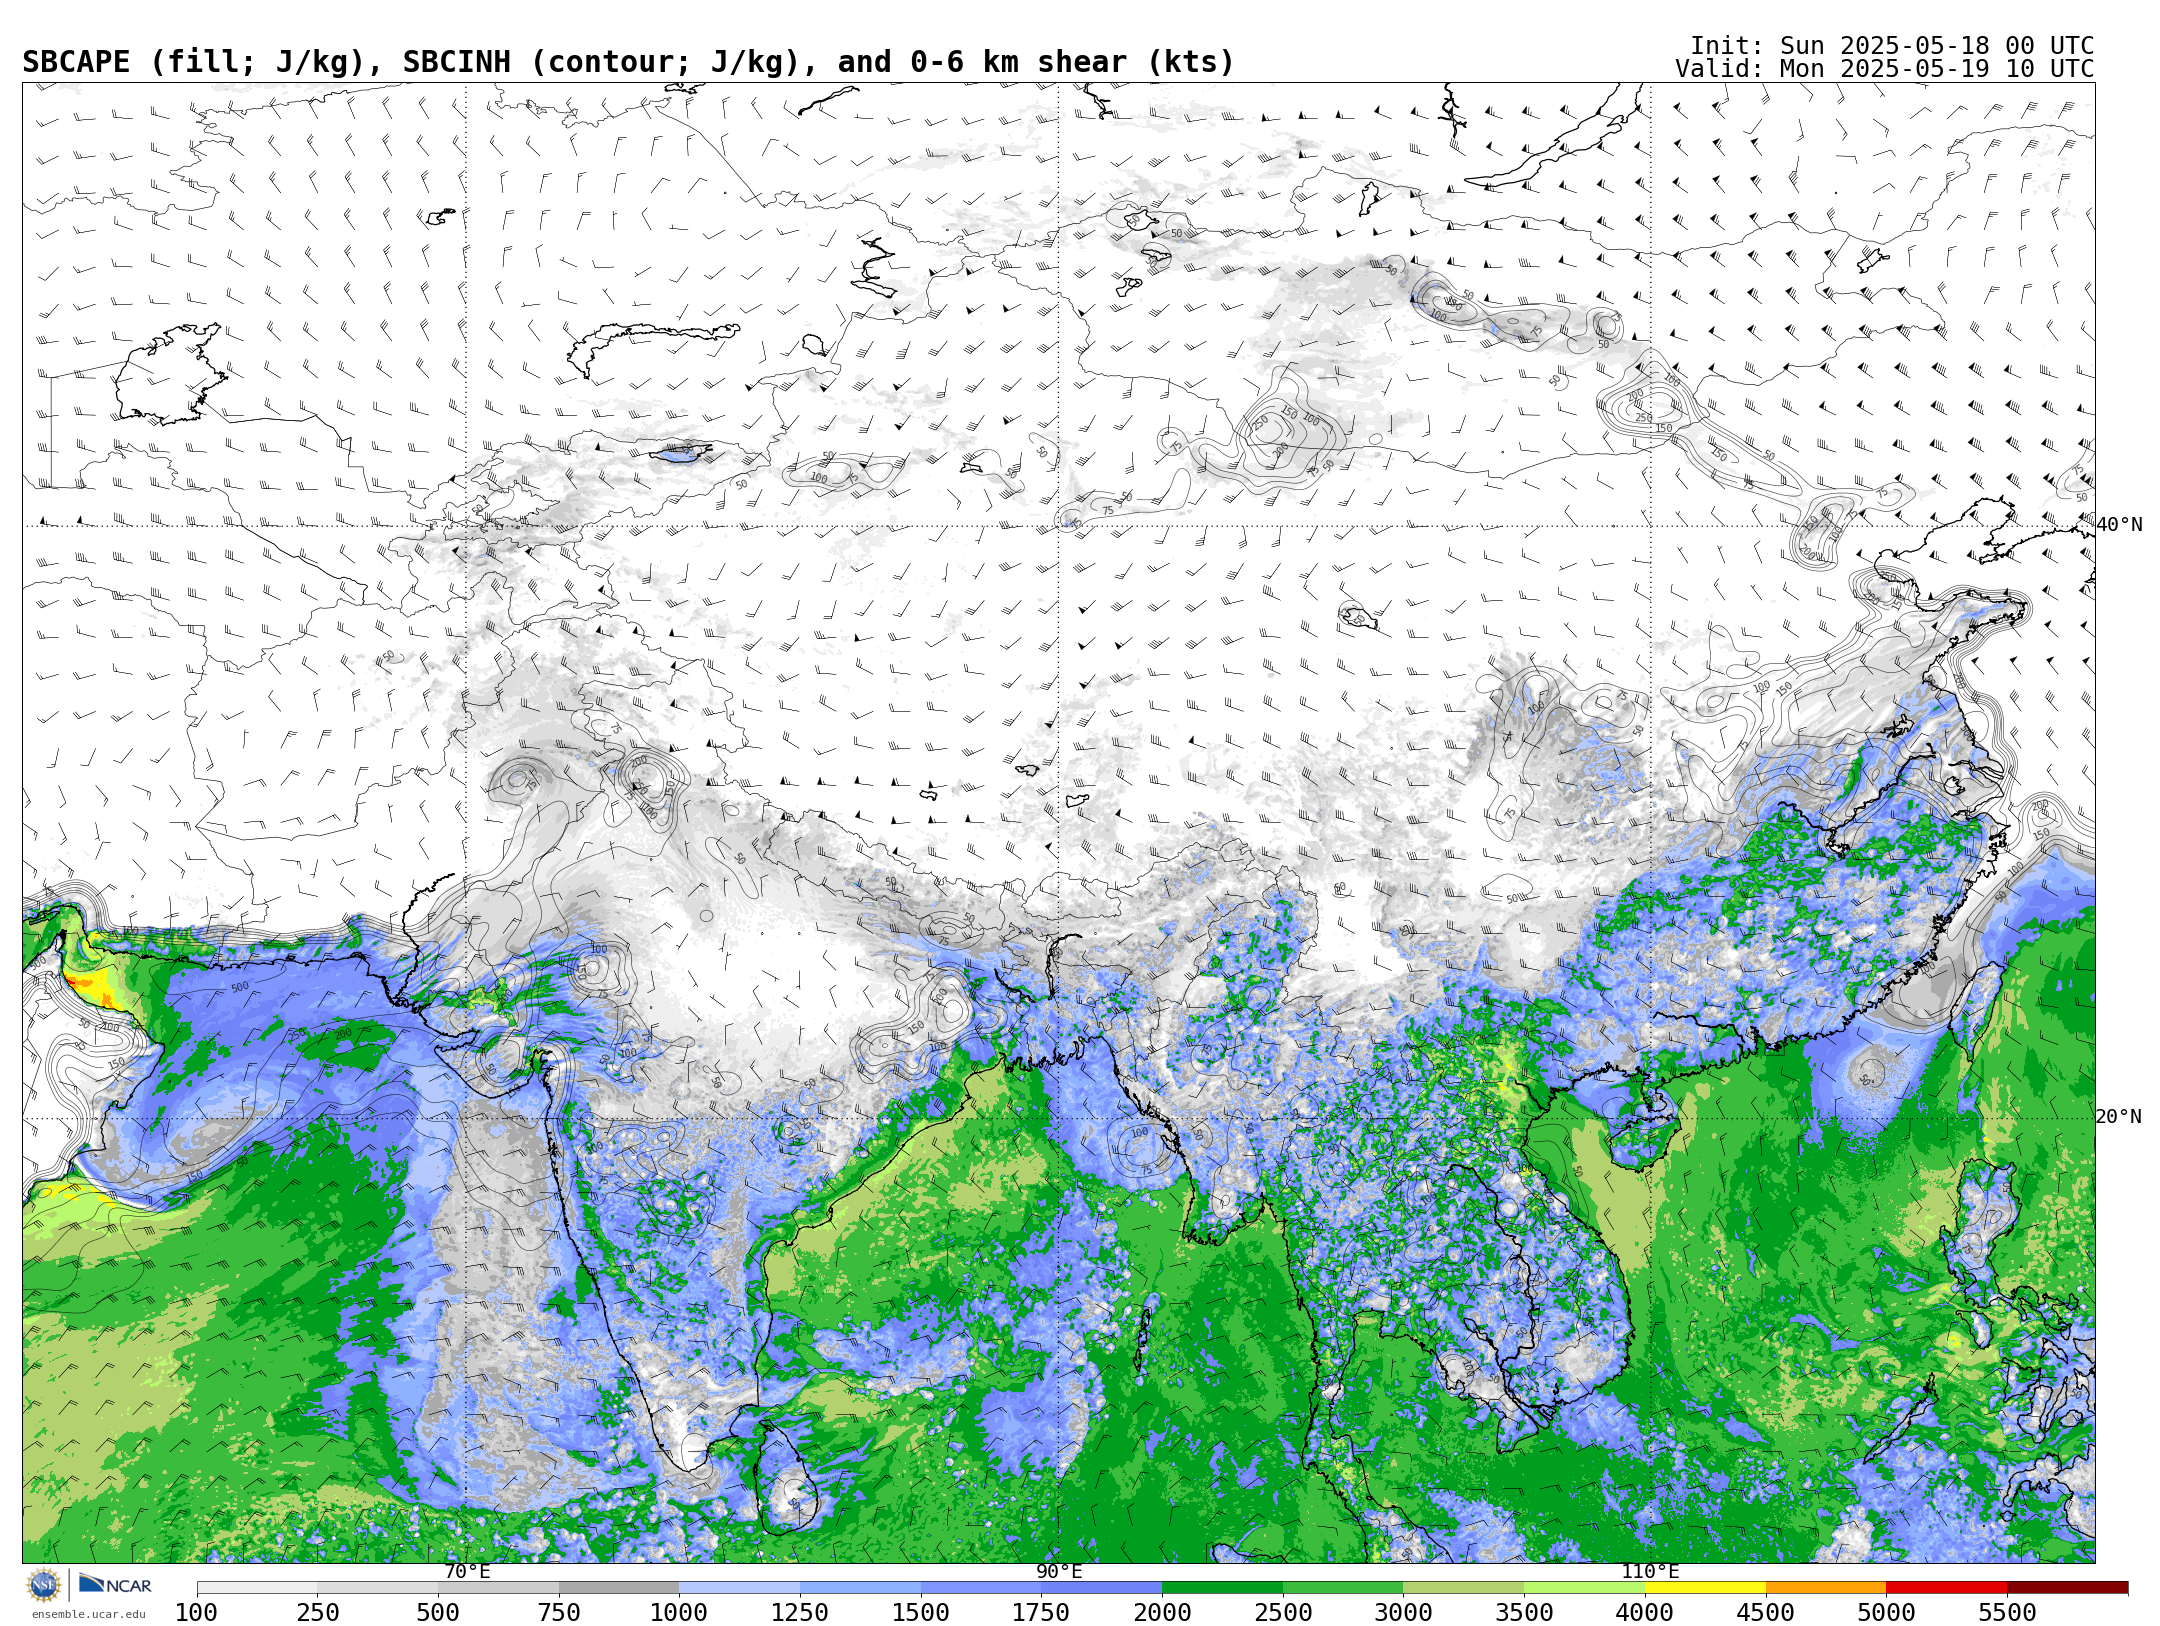Pick the medium green 2500-3000 colorbar segment
Image resolution: width=2160 pixels, height=1626 pixels.
[1343, 1588]
